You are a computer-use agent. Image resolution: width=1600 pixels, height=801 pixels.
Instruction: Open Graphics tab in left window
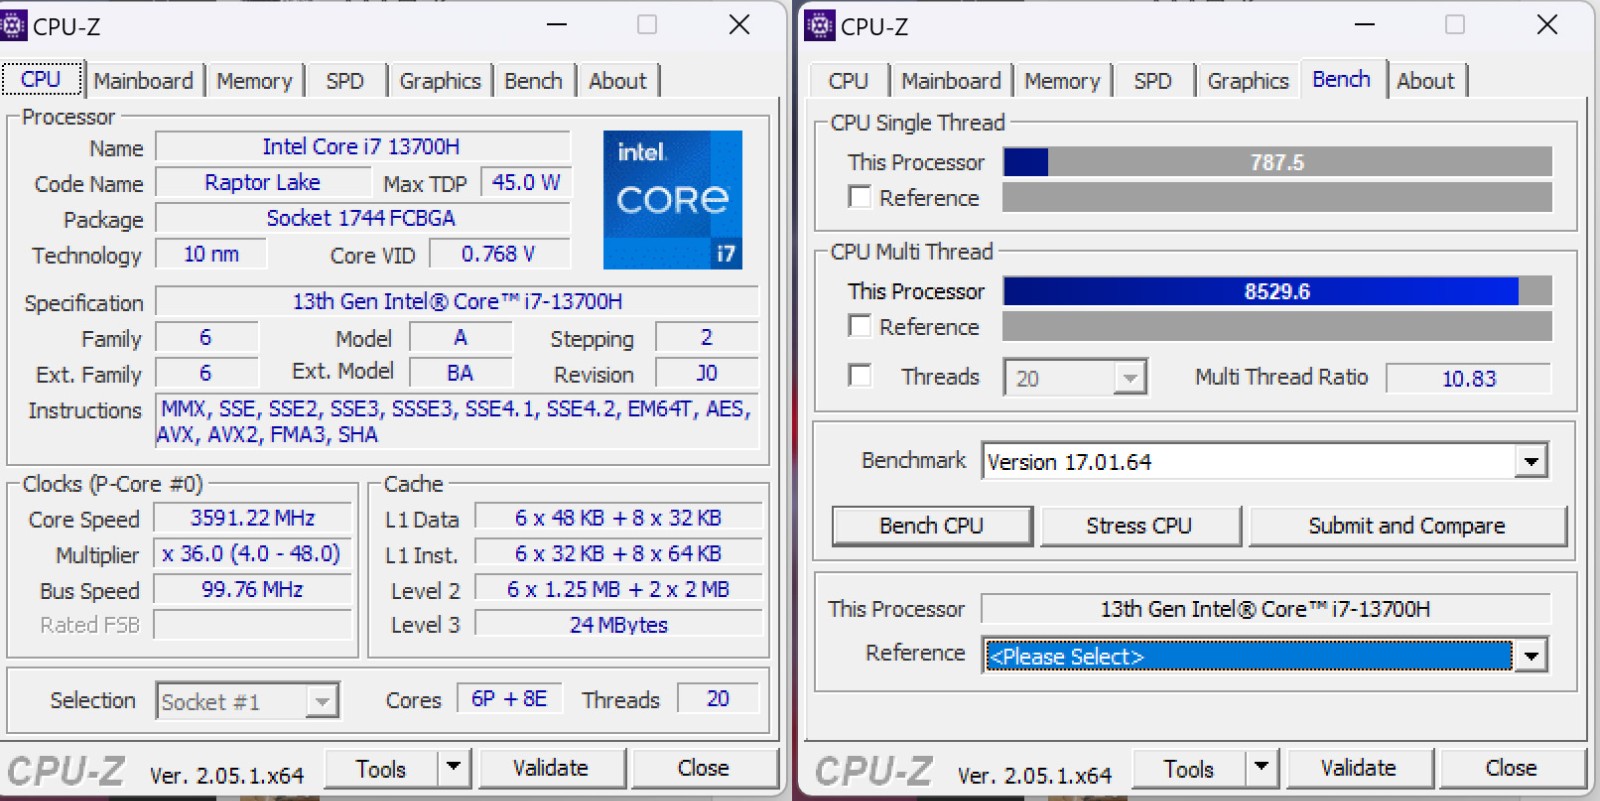point(440,81)
